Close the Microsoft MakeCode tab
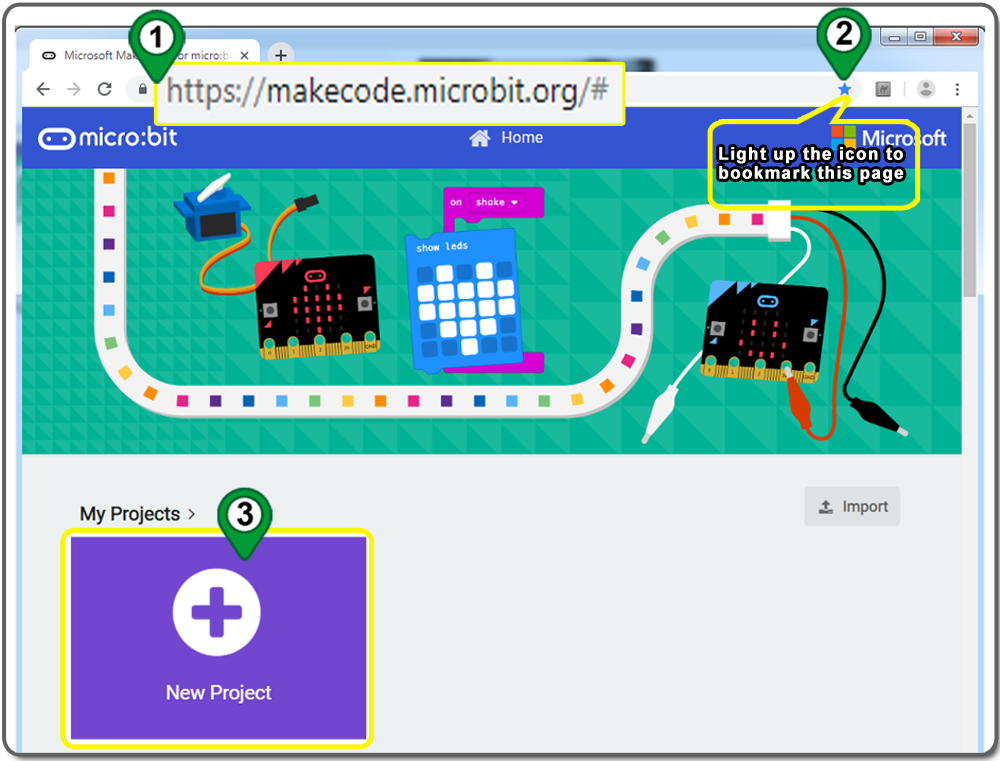The image size is (1000, 761). coord(244,55)
